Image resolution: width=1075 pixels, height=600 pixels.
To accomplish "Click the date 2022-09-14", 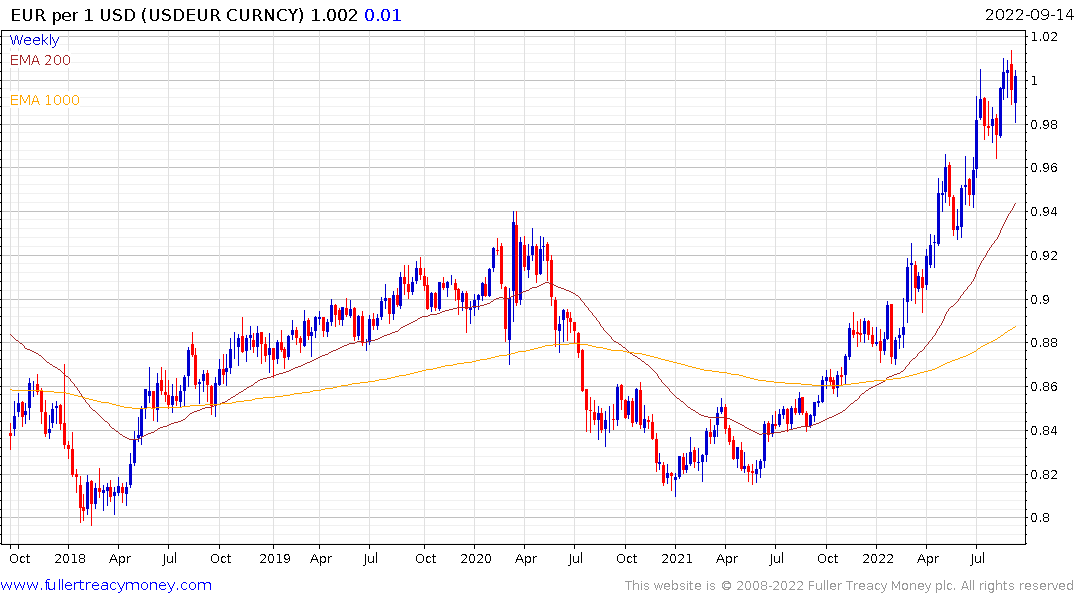I will coord(1029,14).
